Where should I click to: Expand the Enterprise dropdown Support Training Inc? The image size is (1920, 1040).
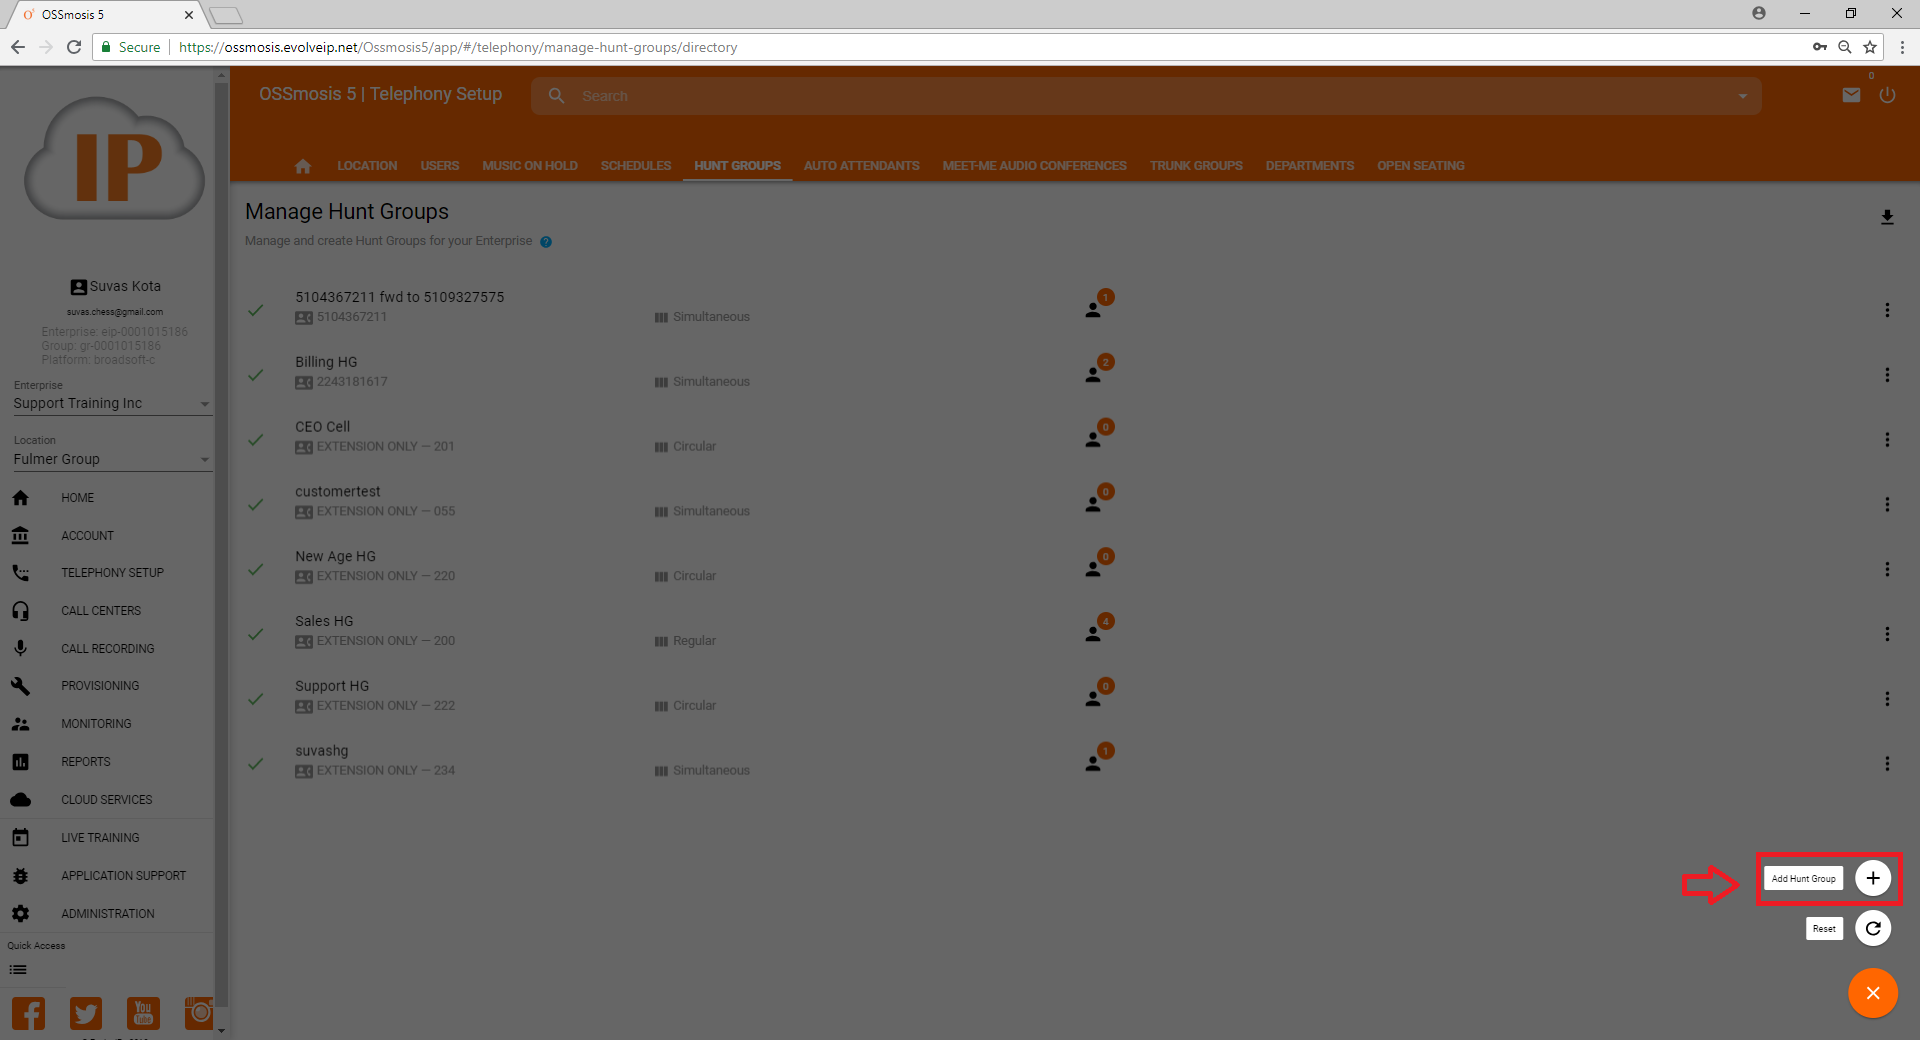(110, 403)
